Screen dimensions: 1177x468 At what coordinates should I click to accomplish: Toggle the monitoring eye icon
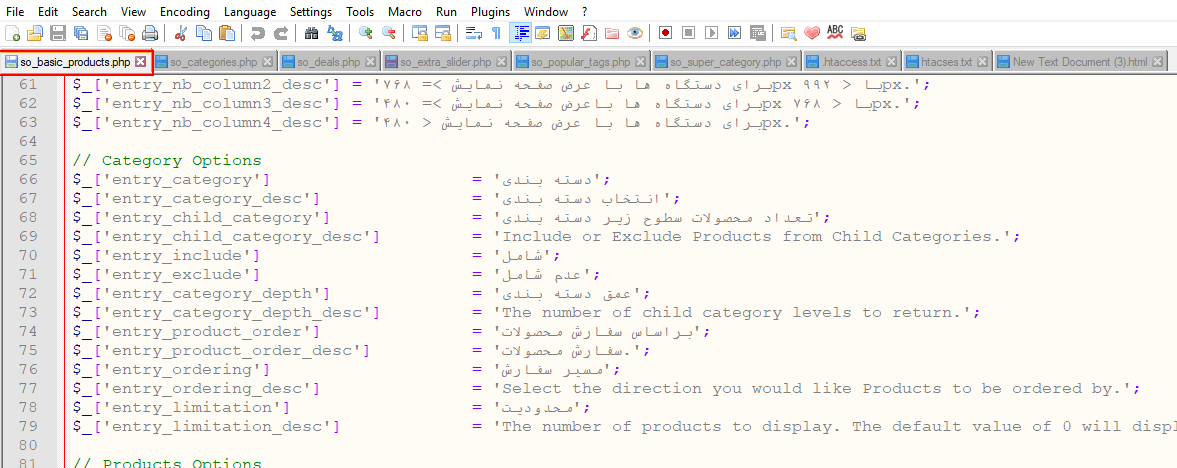click(x=635, y=33)
